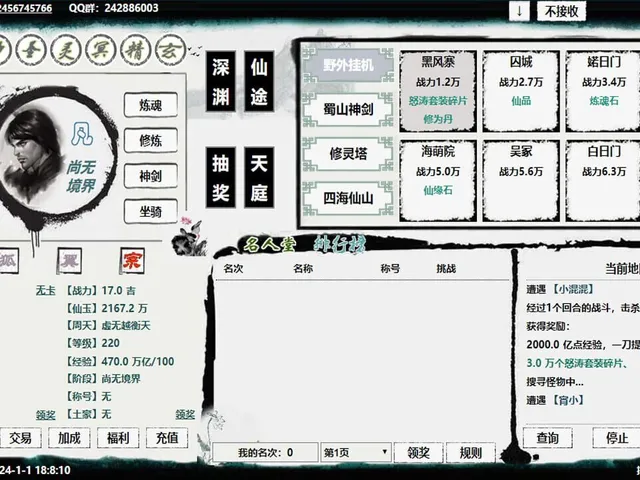
Task: Open the 修炼 panel
Action: (x=151, y=141)
